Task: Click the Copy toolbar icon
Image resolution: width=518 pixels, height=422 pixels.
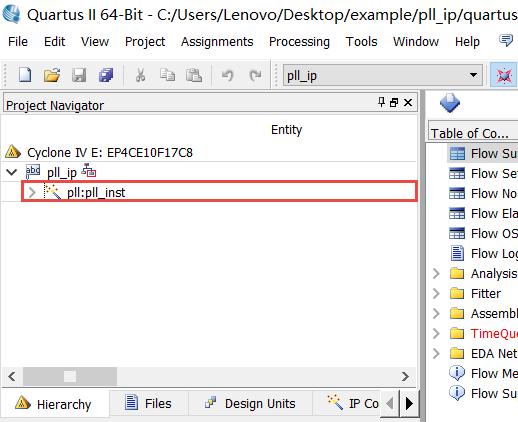Action: (167, 75)
